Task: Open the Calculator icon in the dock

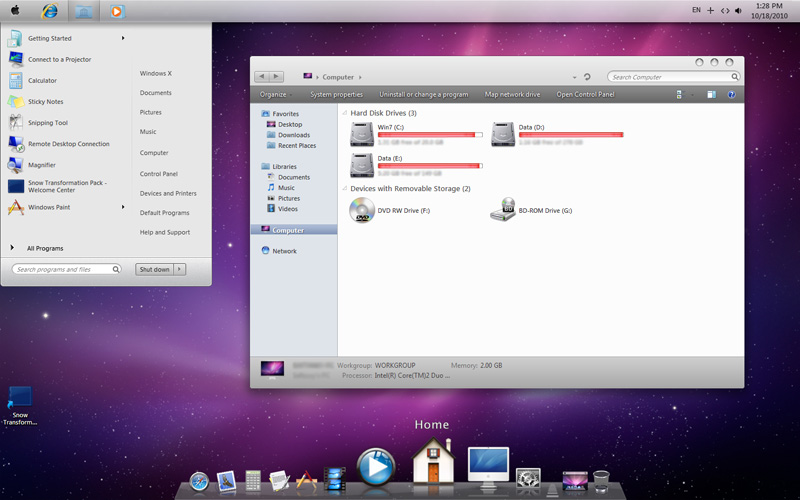Action: tap(253, 481)
